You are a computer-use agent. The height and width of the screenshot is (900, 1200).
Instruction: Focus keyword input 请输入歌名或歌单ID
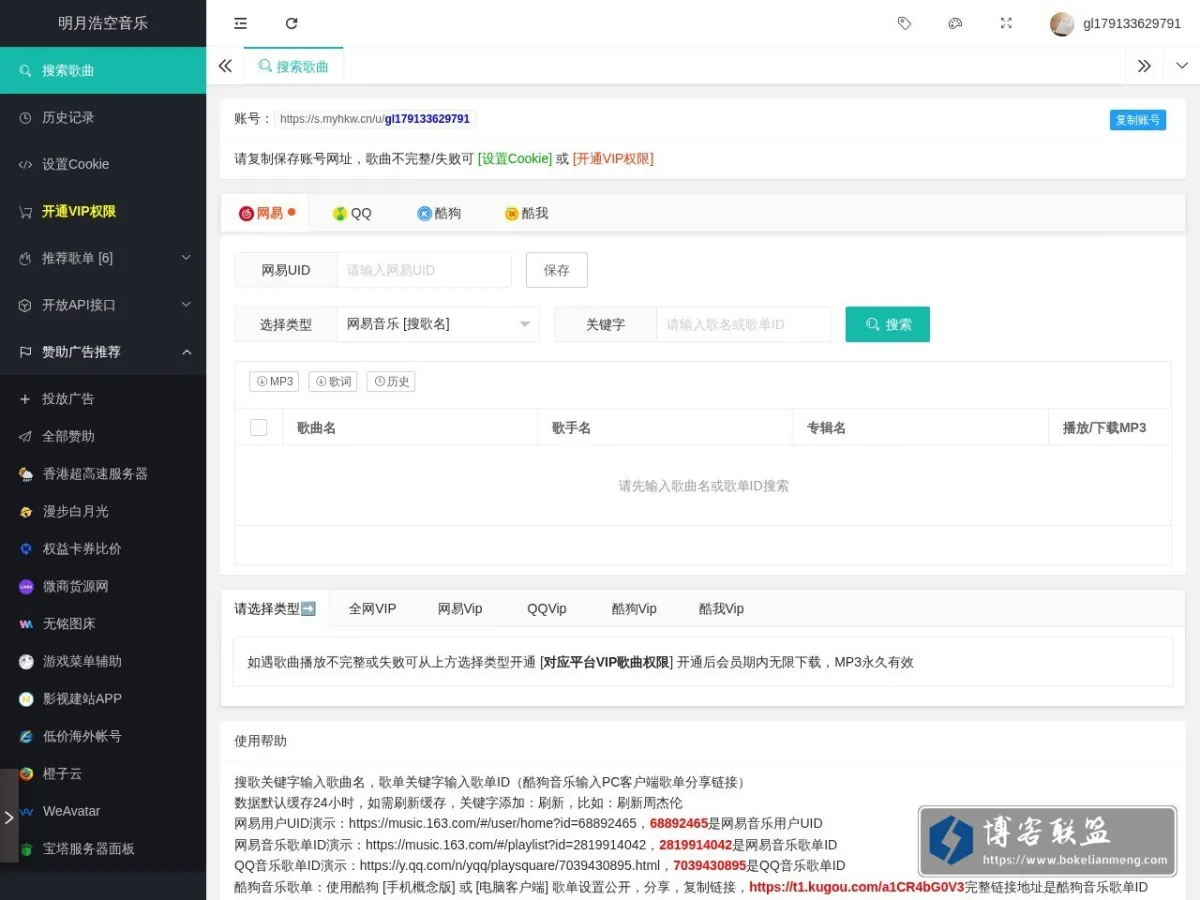[744, 324]
